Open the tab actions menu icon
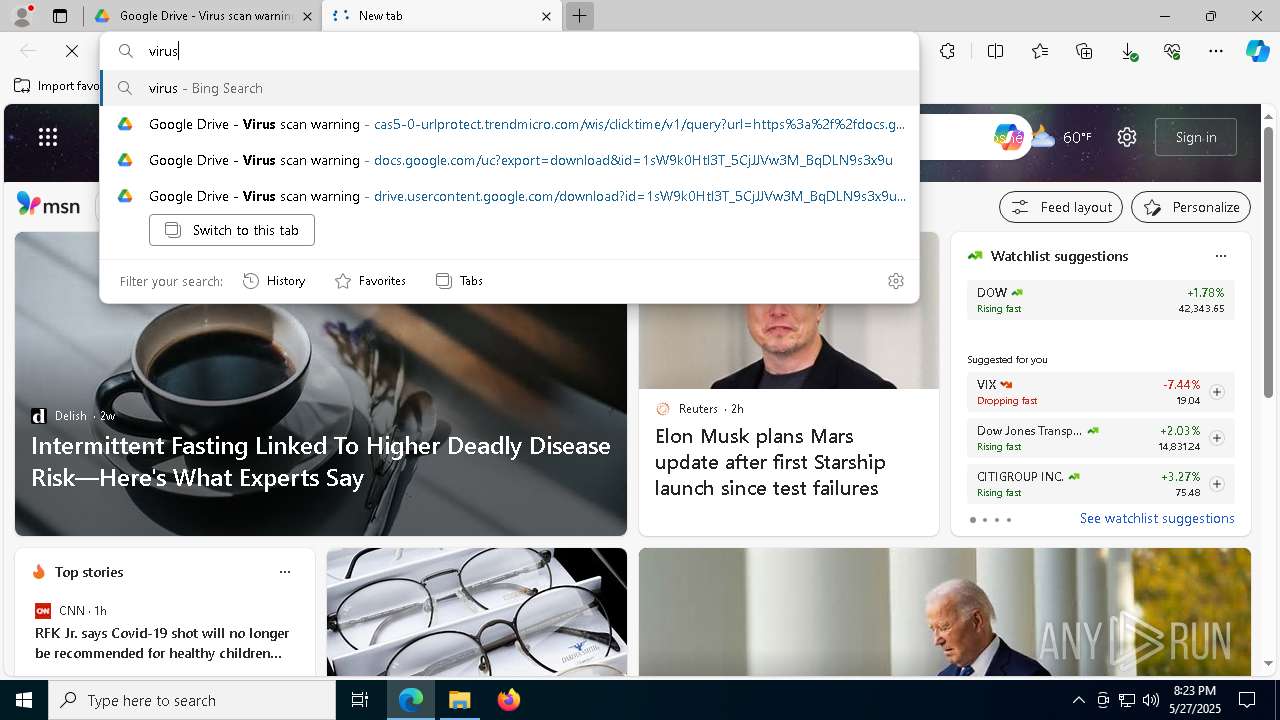 (60, 16)
